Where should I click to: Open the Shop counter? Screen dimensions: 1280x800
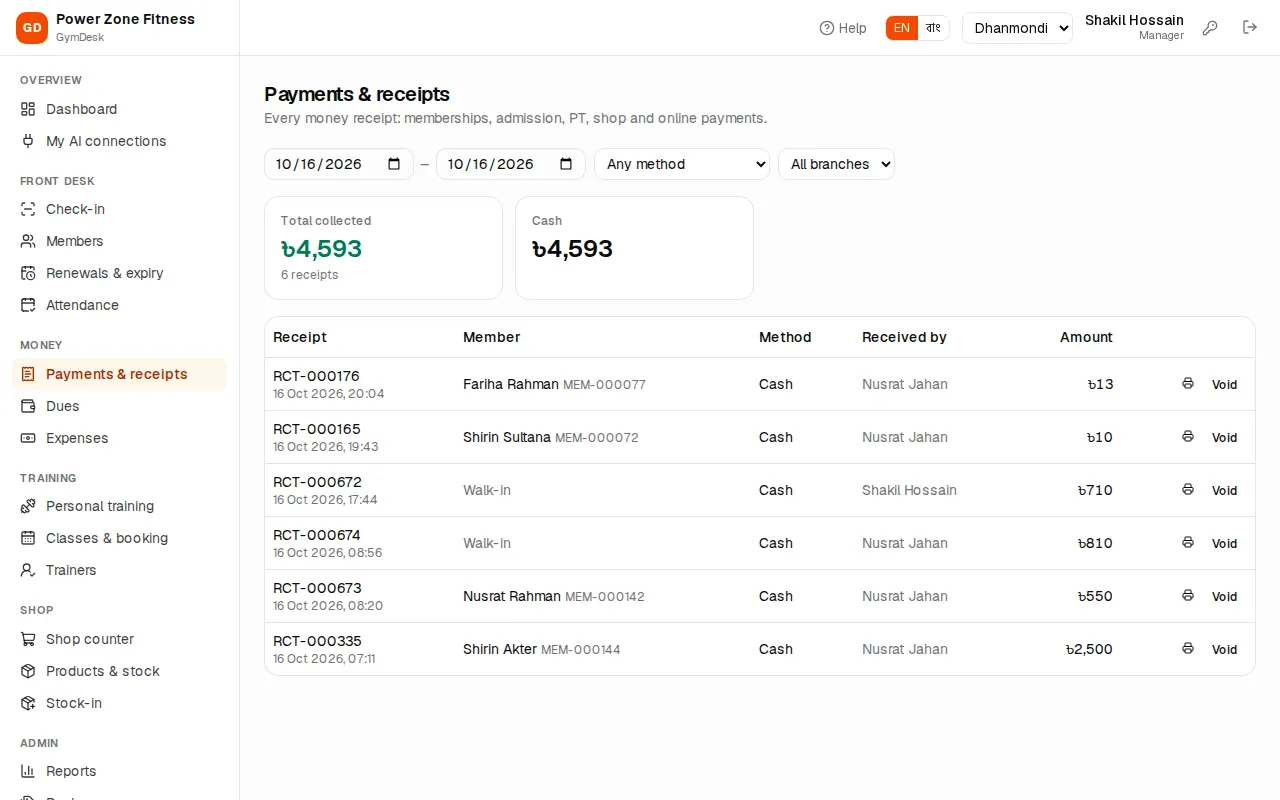120,639
